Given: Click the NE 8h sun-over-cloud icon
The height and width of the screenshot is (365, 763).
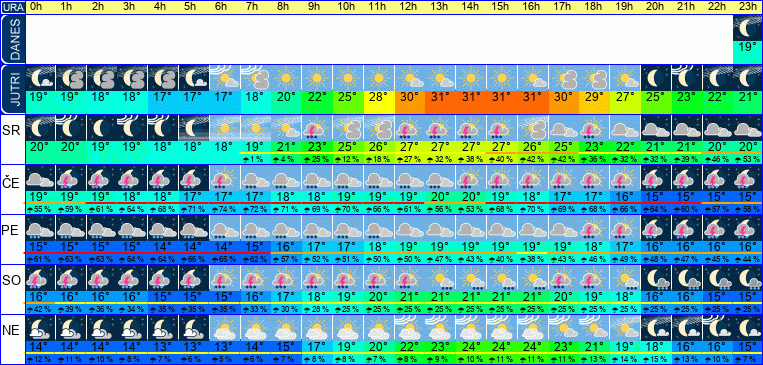Looking at the screenshot, I should click(286, 327).
